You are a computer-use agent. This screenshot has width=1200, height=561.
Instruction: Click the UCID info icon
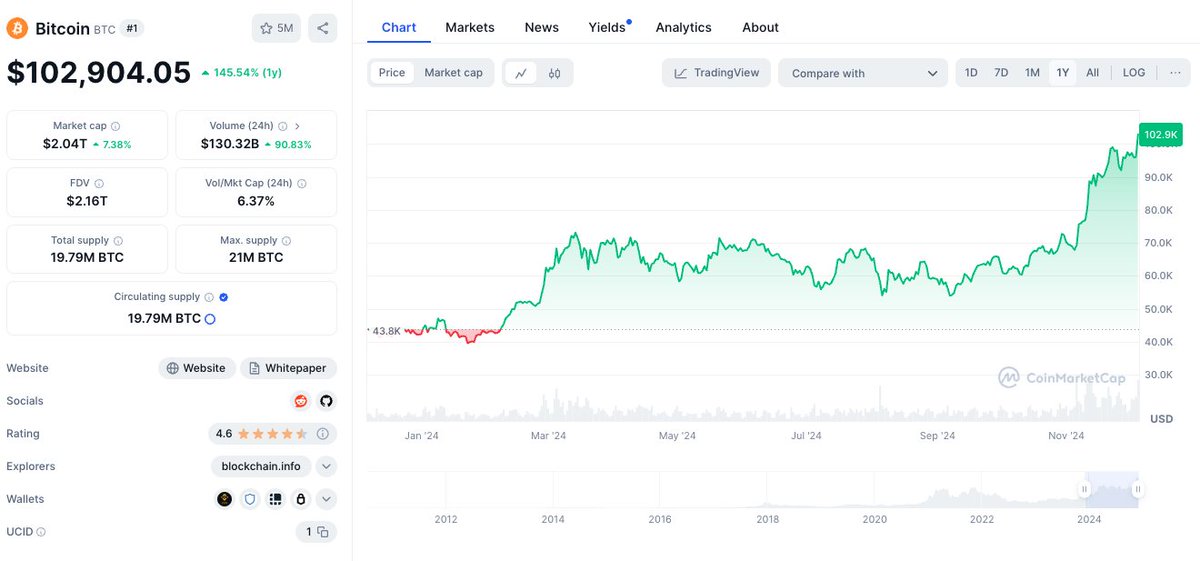tap(41, 532)
